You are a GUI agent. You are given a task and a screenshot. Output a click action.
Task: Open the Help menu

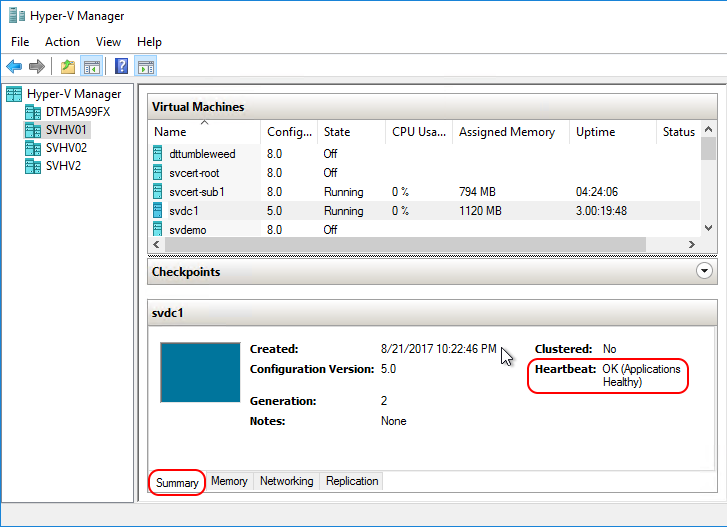pos(149,42)
